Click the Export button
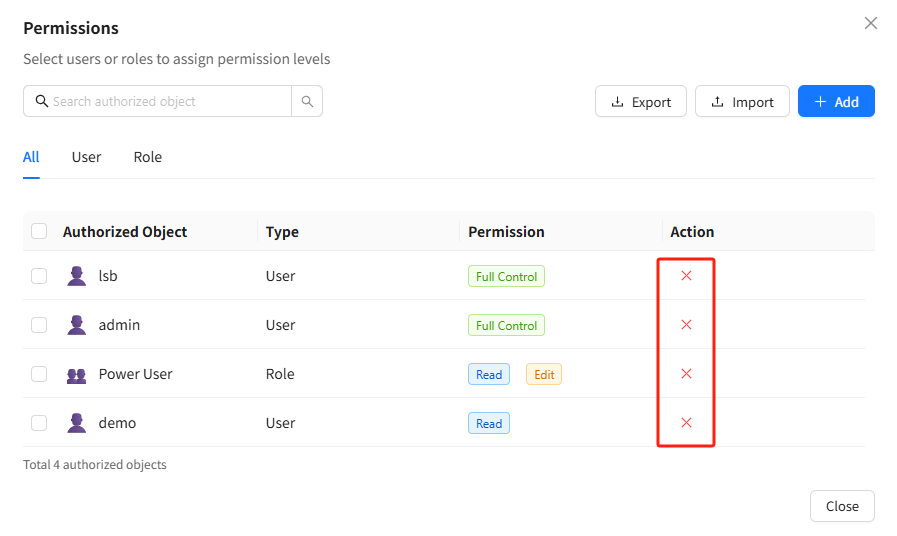The height and width of the screenshot is (536, 897). [x=640, y=102]
